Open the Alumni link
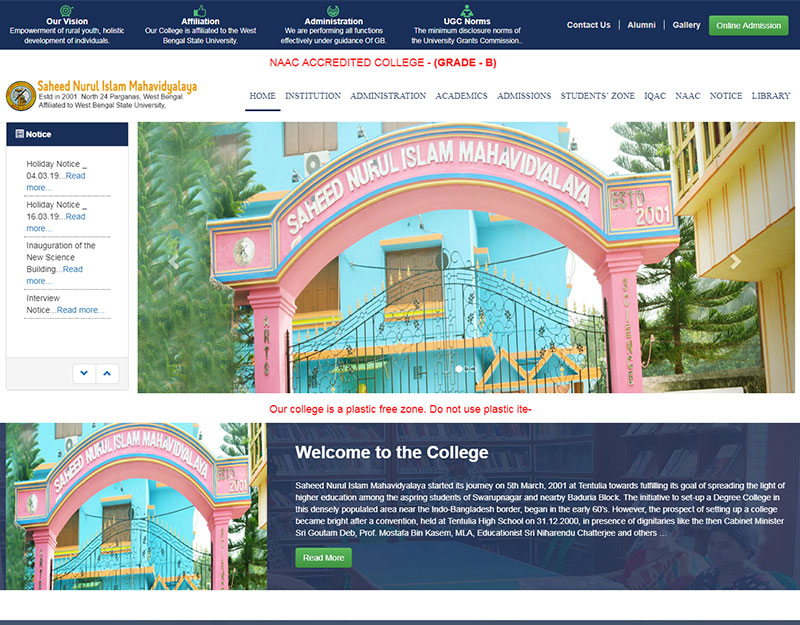 pos(641,24)
